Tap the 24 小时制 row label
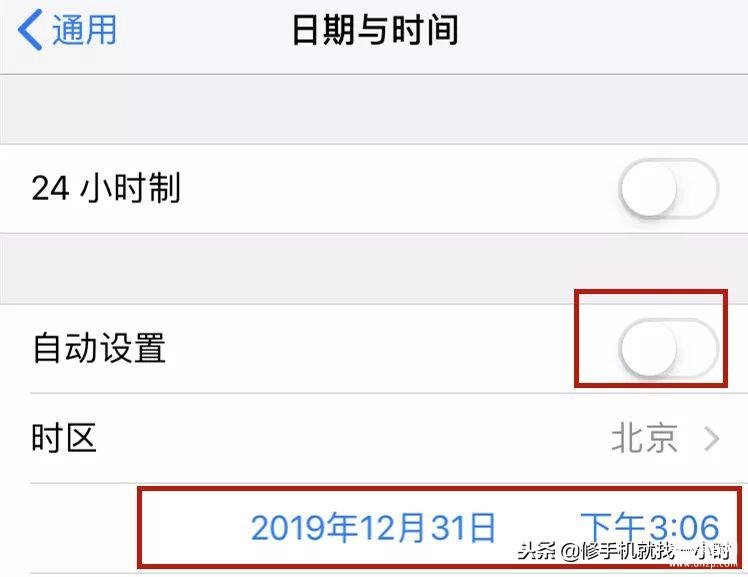 (x=106, y=188)
